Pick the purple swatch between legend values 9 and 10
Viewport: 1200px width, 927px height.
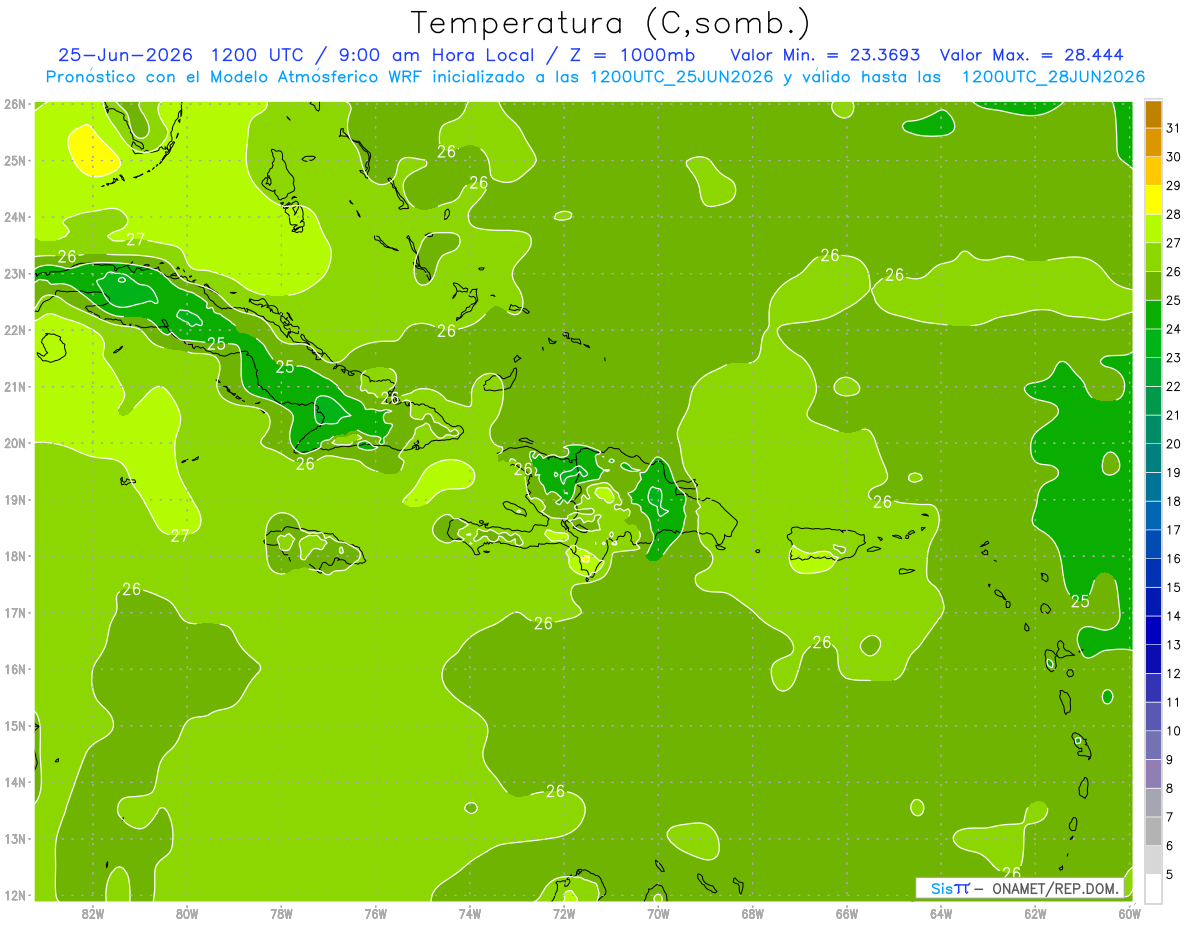coord(1153,745)
